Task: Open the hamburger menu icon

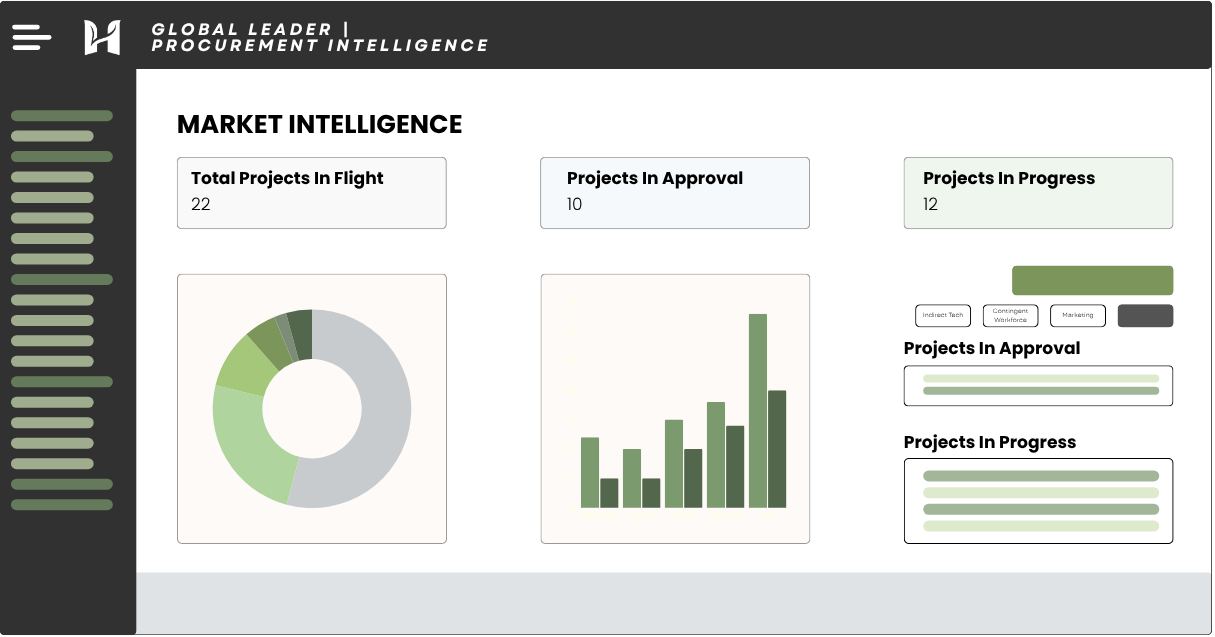Action: click(31, 37)
